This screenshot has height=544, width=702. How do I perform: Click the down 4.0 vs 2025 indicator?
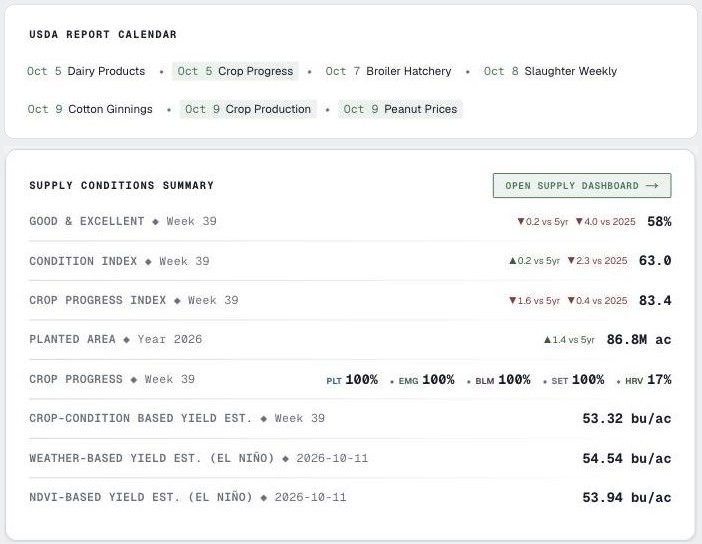pos(605,222)
